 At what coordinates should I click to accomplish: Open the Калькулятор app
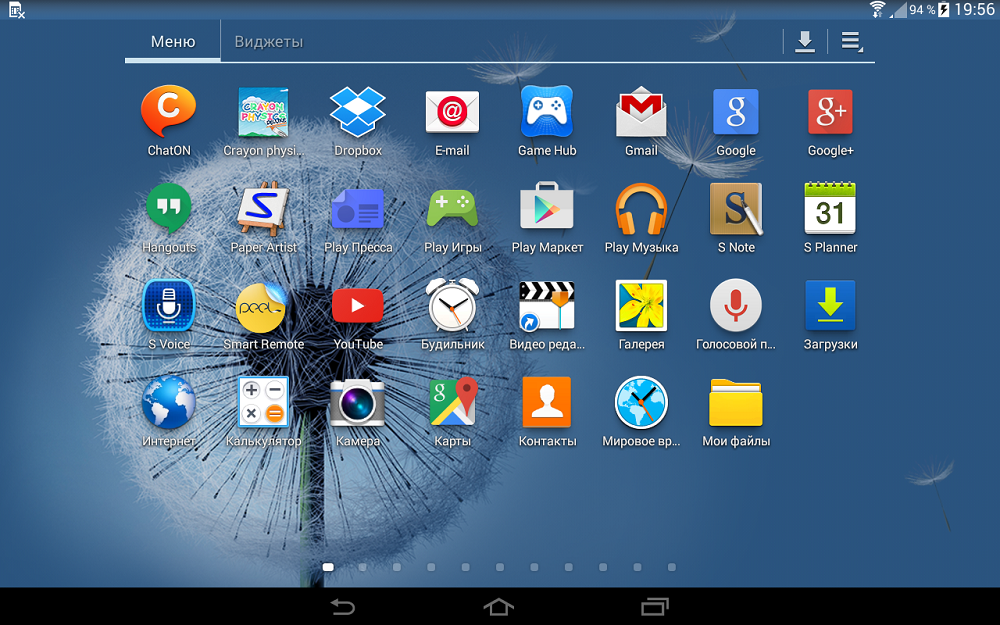(263, 402)
